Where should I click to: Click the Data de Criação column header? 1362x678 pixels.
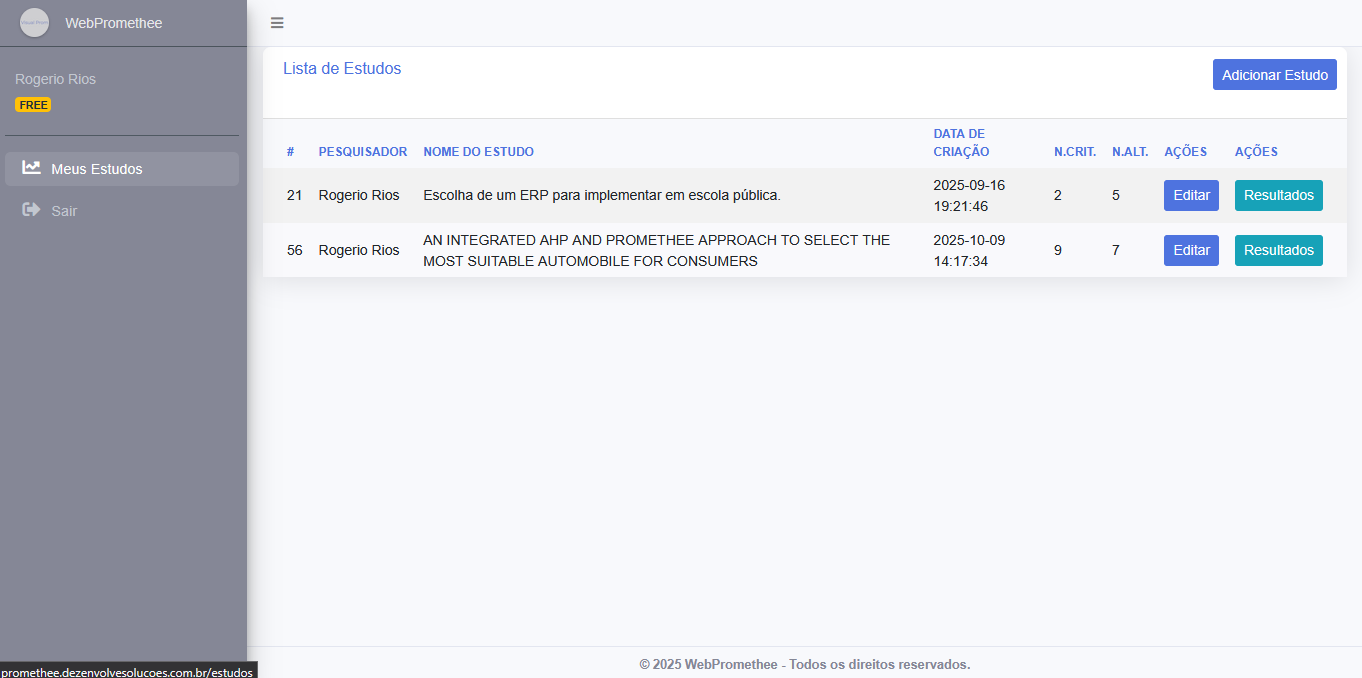tap(961, 143)
